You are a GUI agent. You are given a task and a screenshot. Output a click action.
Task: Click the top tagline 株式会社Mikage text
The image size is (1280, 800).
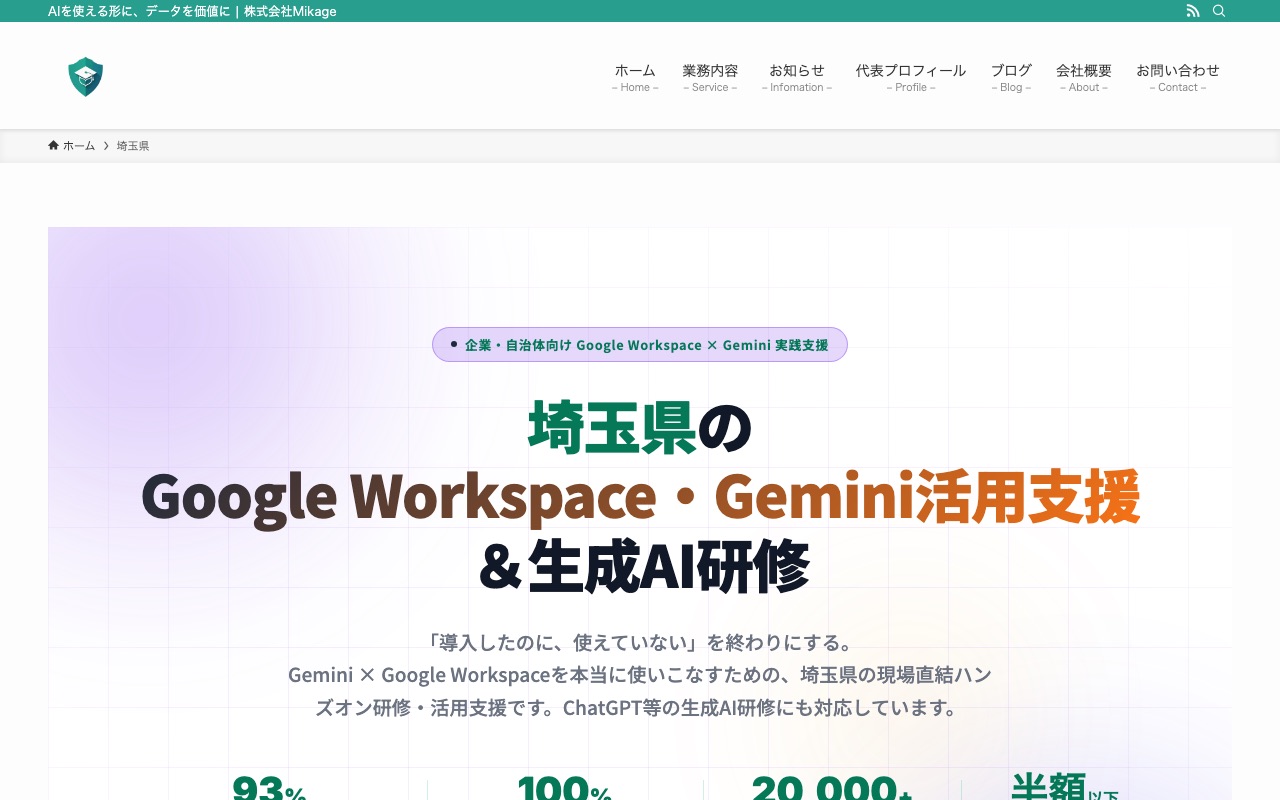pyautogui.click(x=290, y=11)
